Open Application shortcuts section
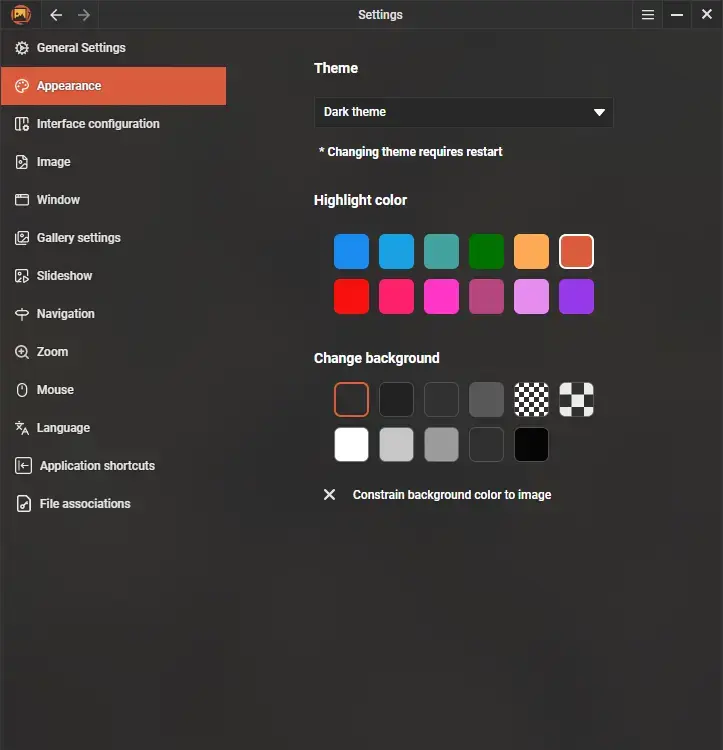The height and width of the screenshot is (750, 723). point(97,466)
